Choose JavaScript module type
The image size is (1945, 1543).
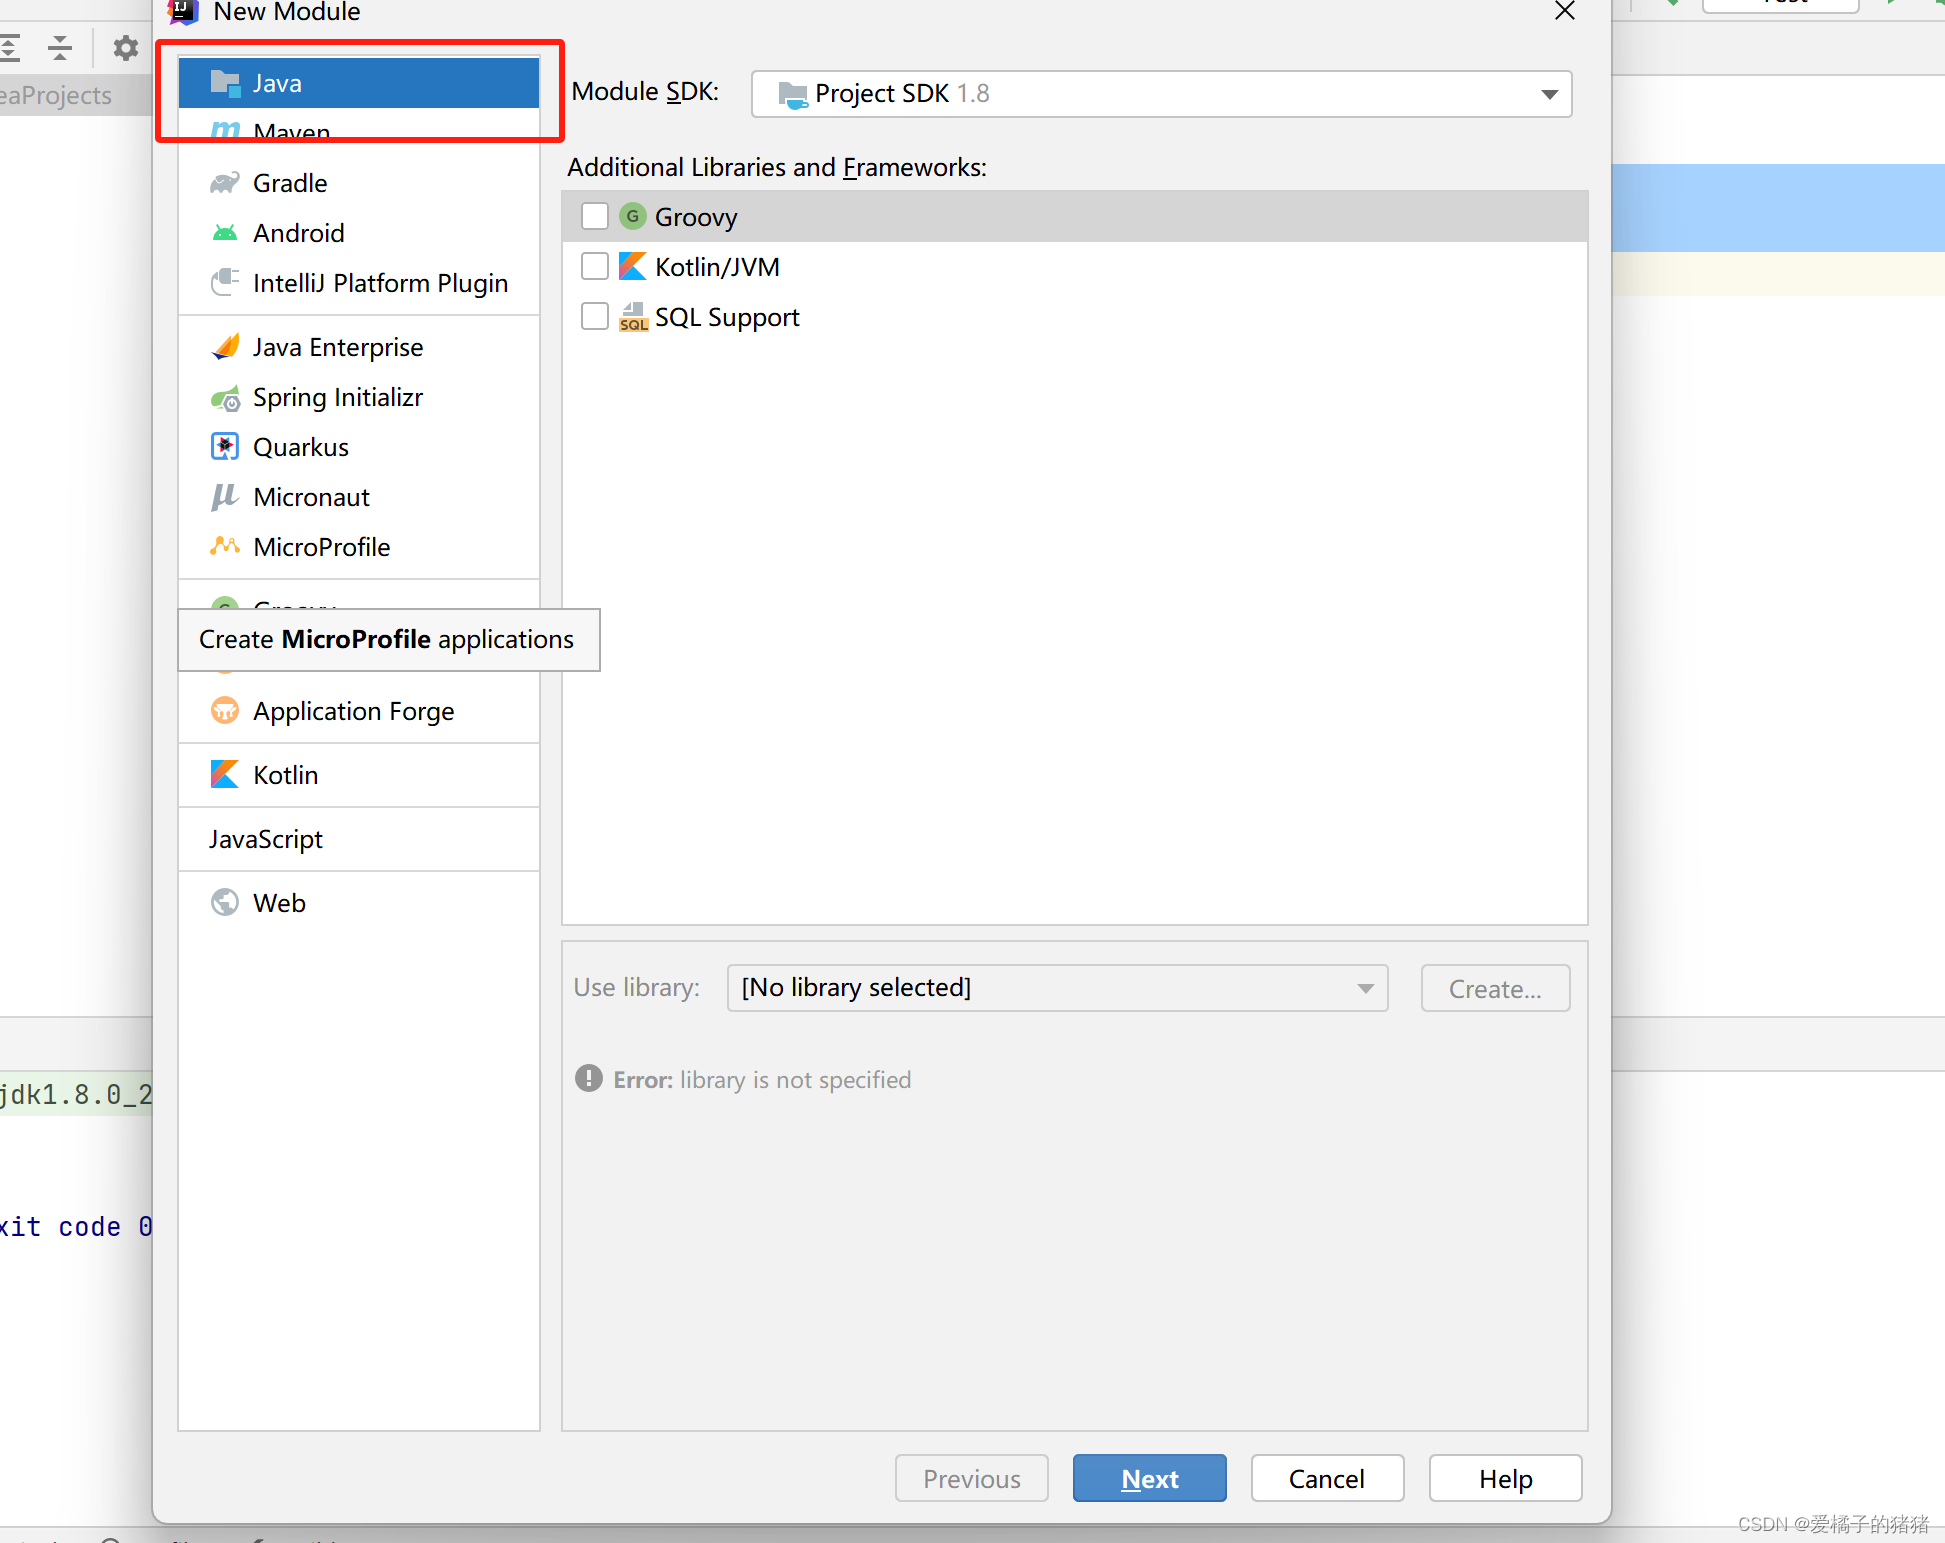[x=266, y=839]
